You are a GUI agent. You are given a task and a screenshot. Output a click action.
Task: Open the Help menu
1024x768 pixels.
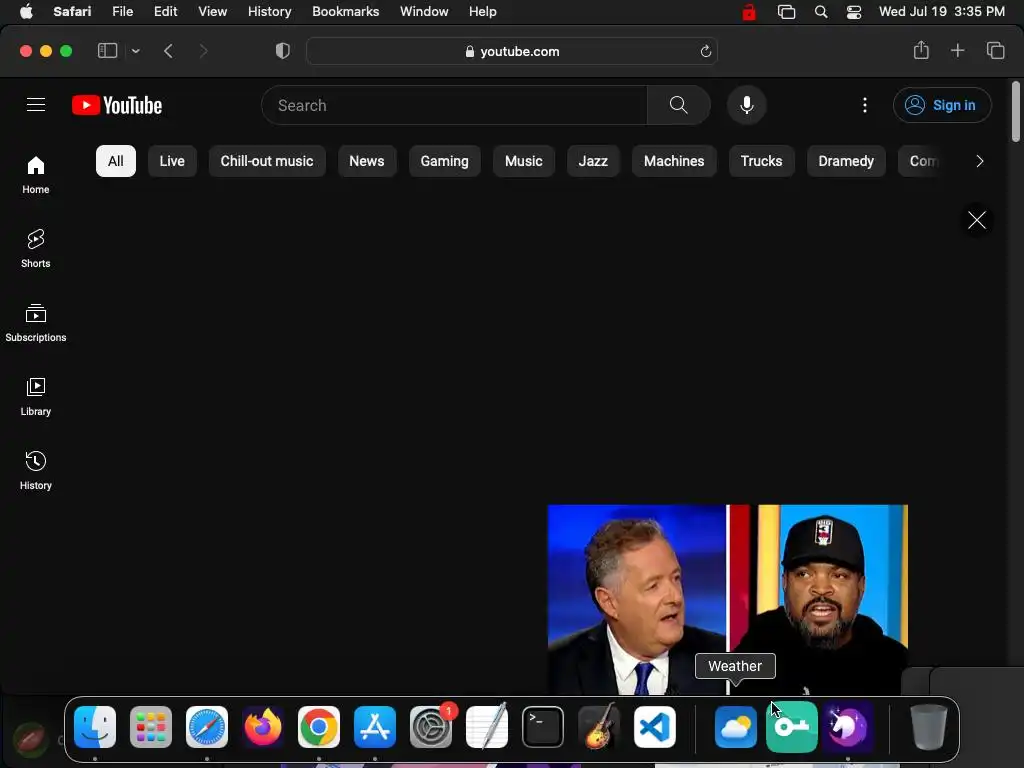pos(483,12)
